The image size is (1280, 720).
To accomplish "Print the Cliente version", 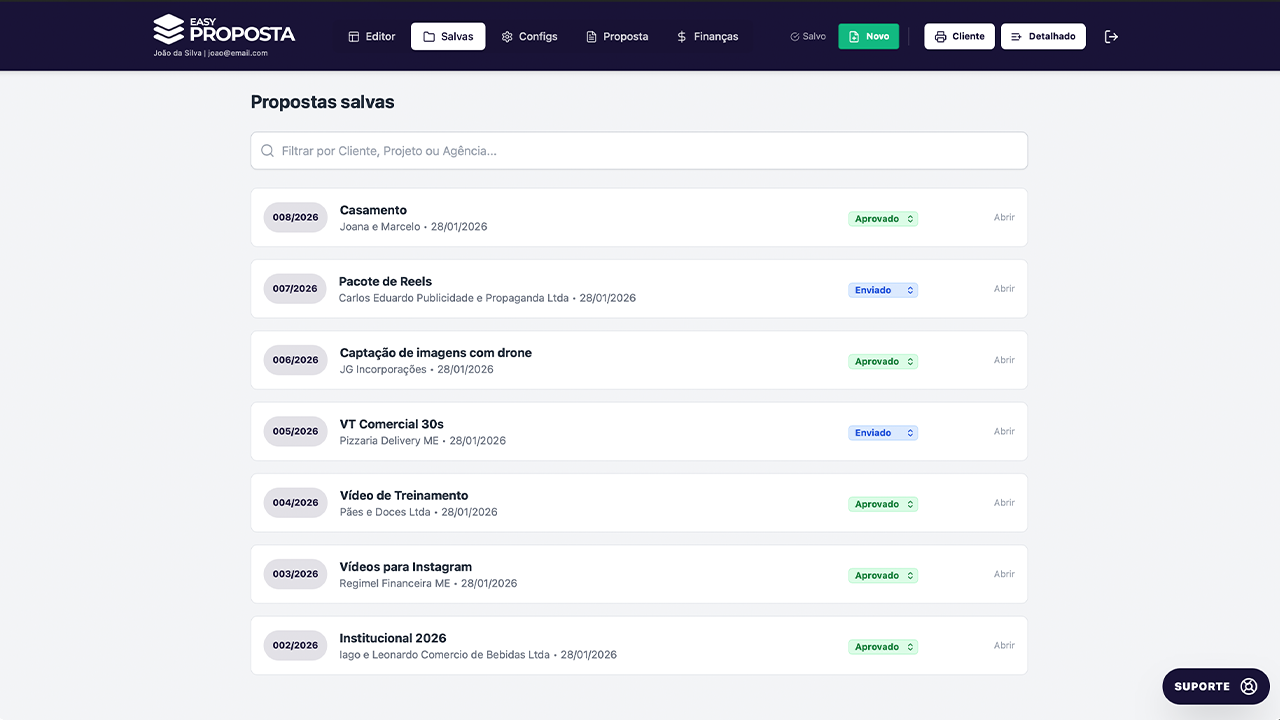I will click(x=959, y=37).
